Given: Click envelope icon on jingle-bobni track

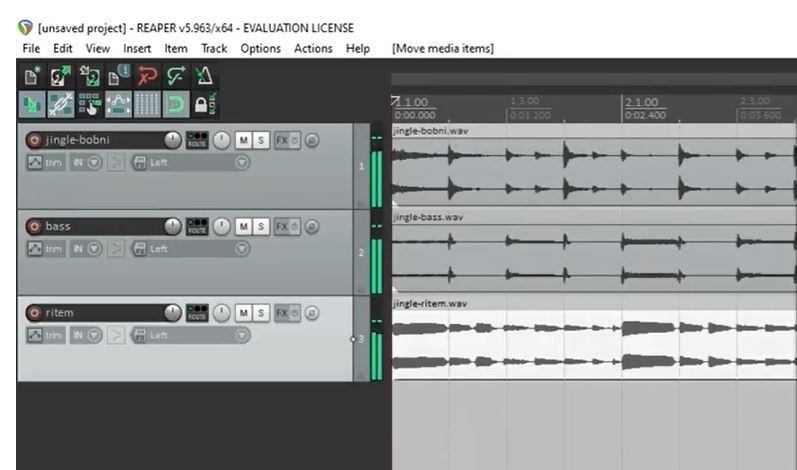Looking at the screenshot, I should [35, 163].
